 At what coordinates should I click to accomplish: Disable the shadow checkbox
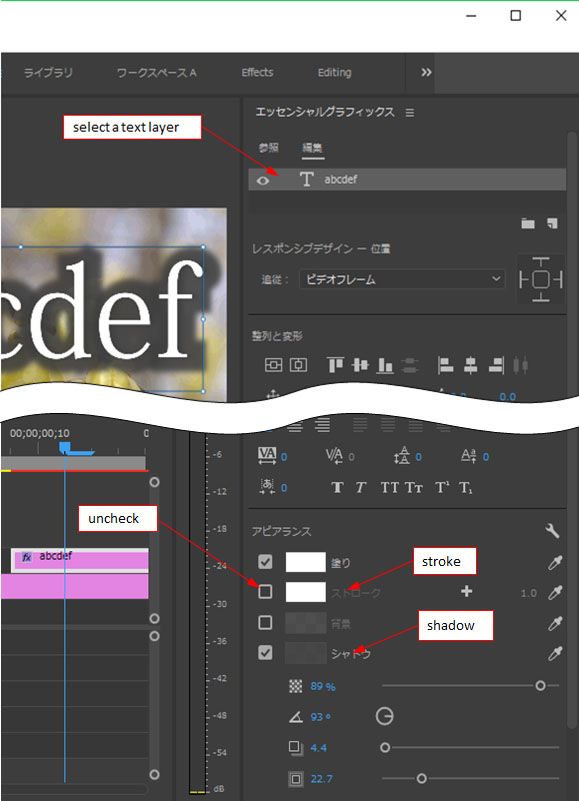point(265,652)
